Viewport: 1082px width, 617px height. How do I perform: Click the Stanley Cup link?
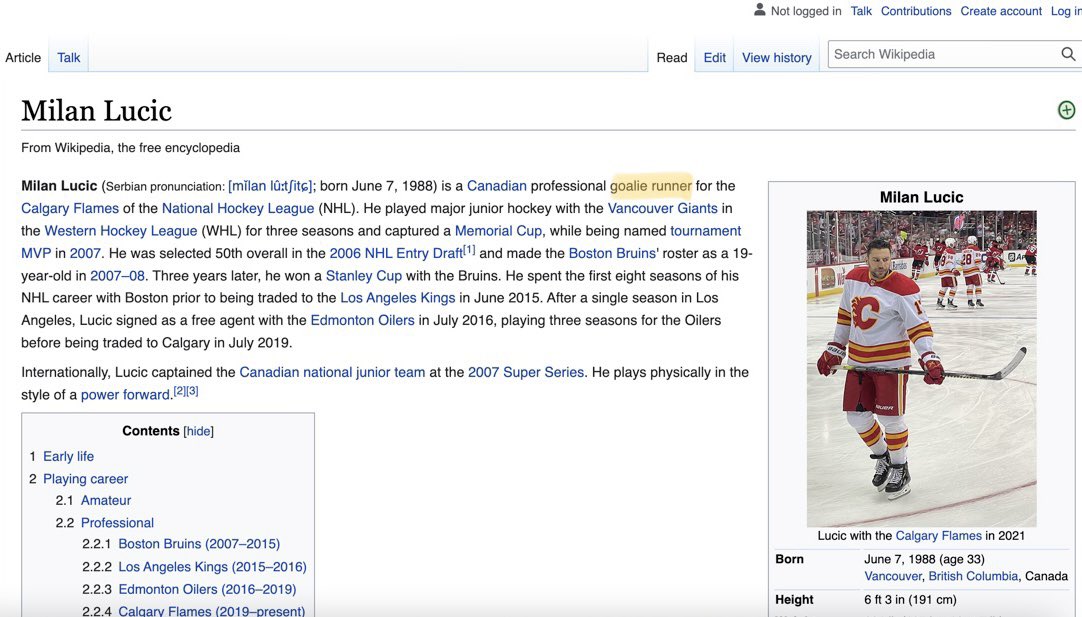364,275
